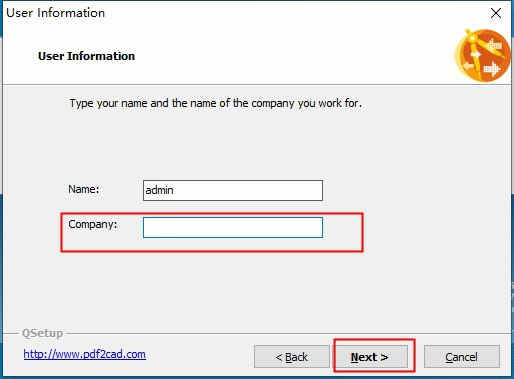Click the Company: label
This screenshot has width=514, height=379.
[x=93, y=224]
